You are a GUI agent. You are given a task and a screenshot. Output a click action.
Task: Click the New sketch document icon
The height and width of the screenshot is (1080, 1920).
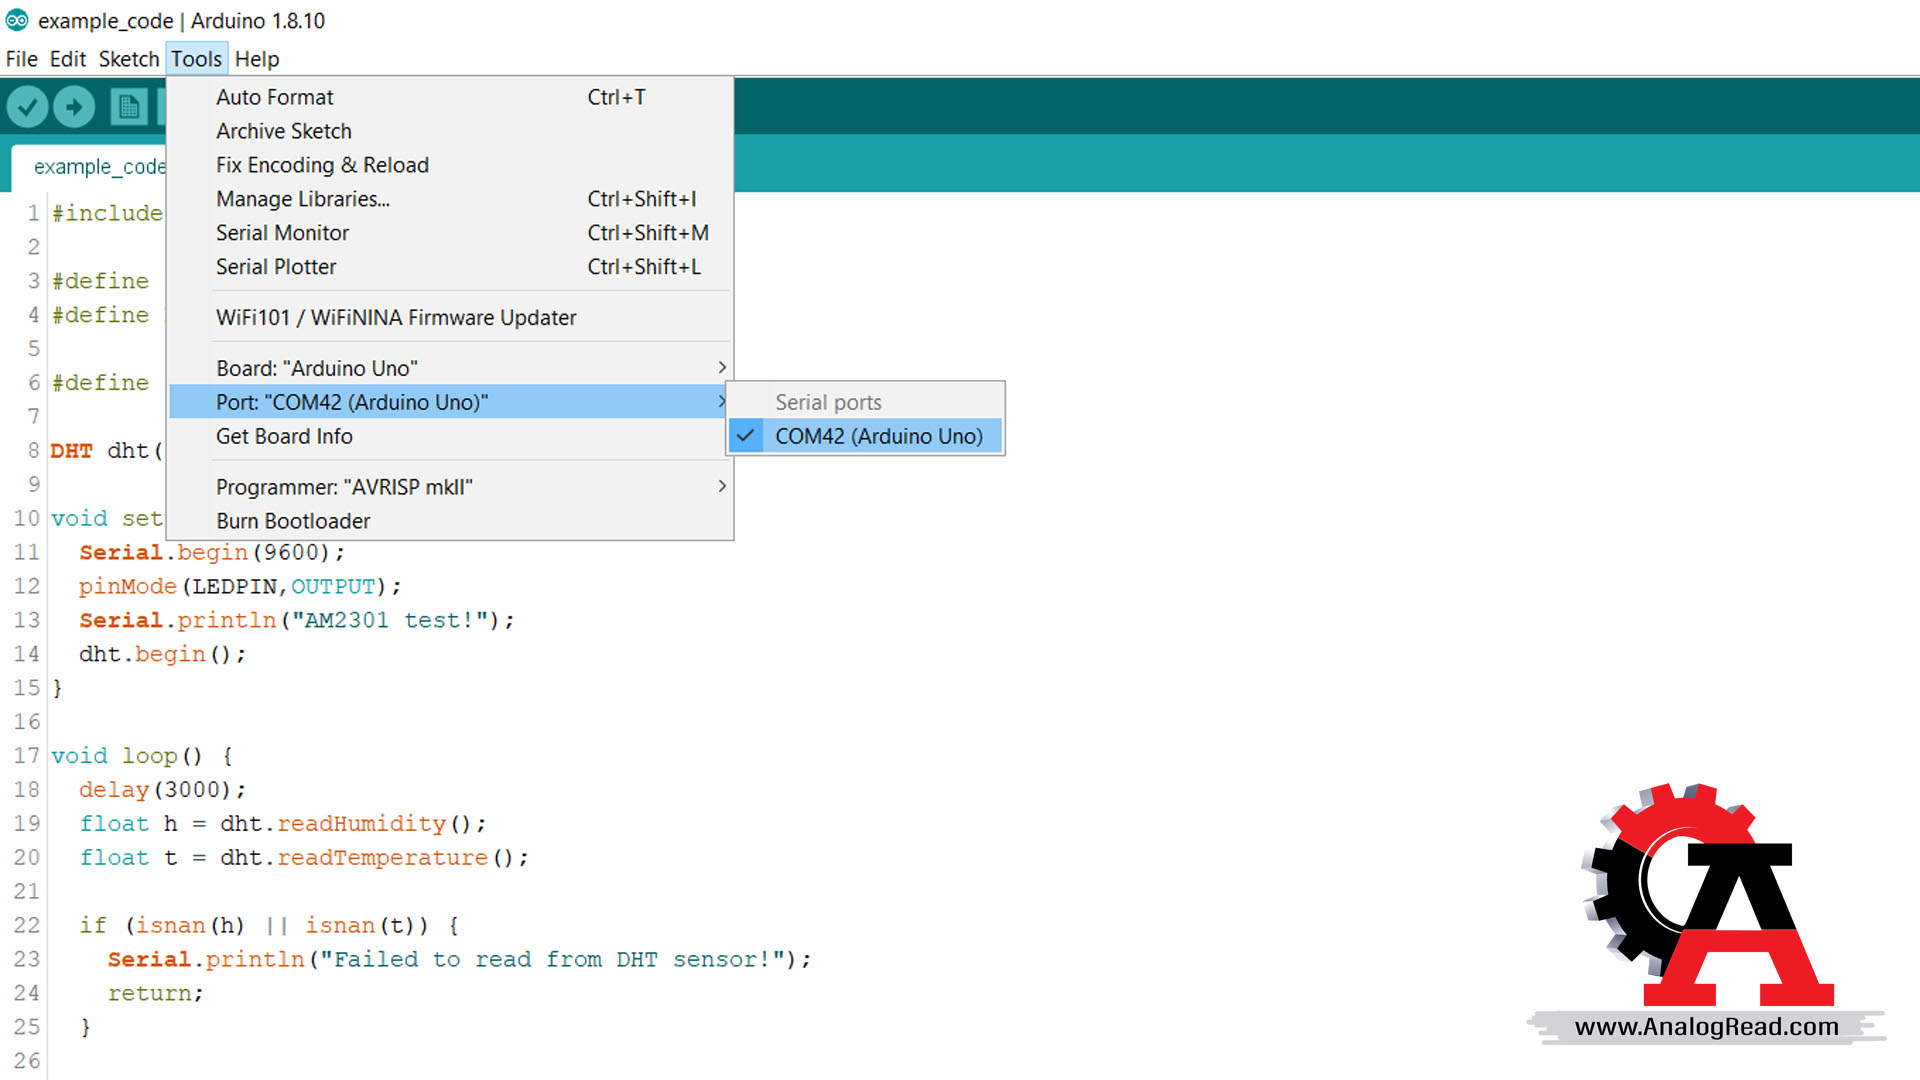128,106
